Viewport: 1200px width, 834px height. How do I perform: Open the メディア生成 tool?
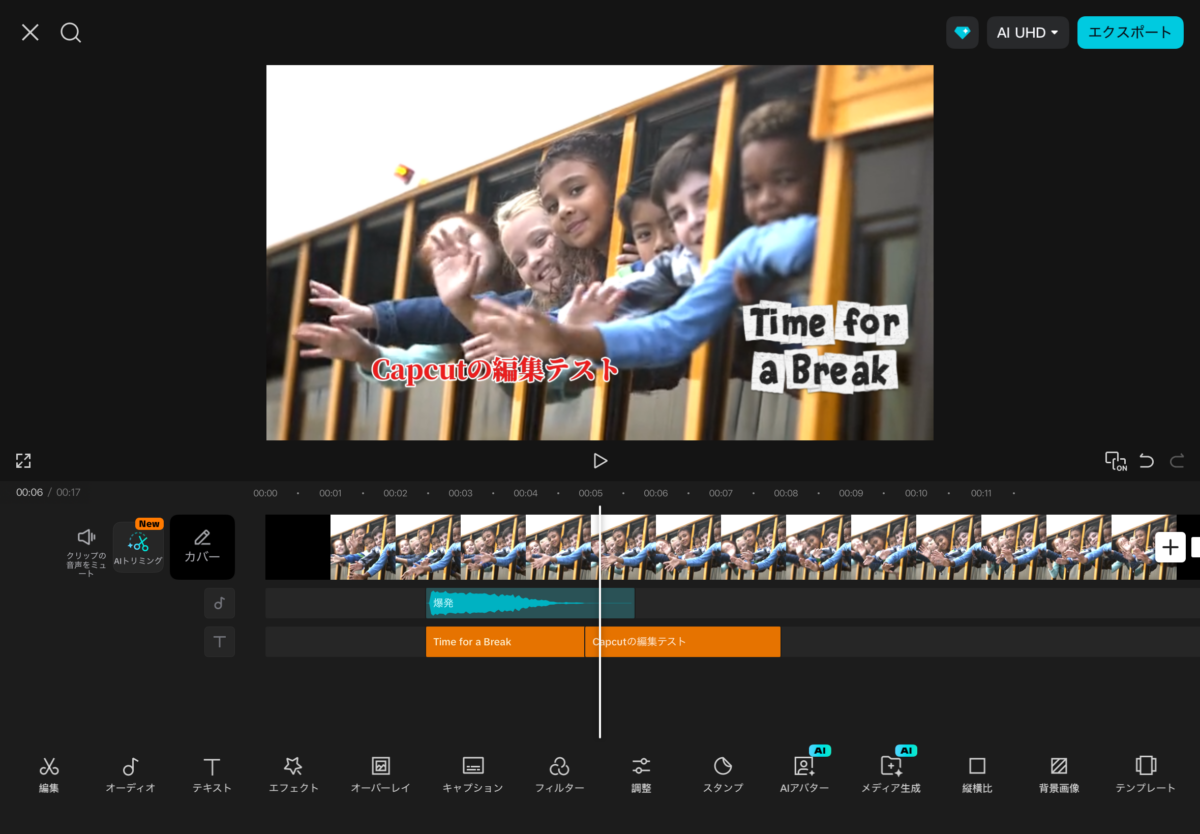[891, 775]
